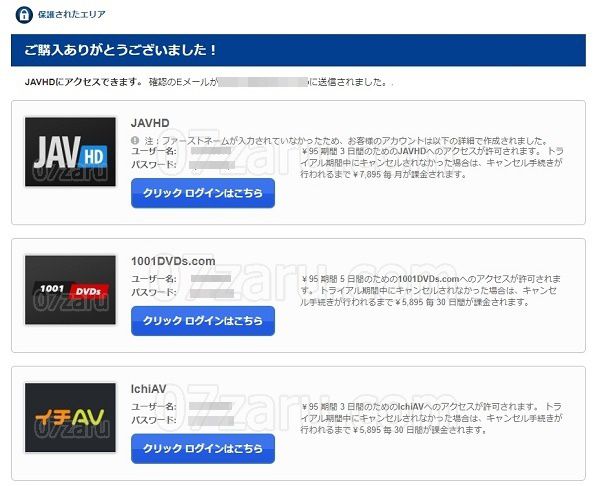
Task: Click JAVHD パスワード label
Action: click(154, 165)
